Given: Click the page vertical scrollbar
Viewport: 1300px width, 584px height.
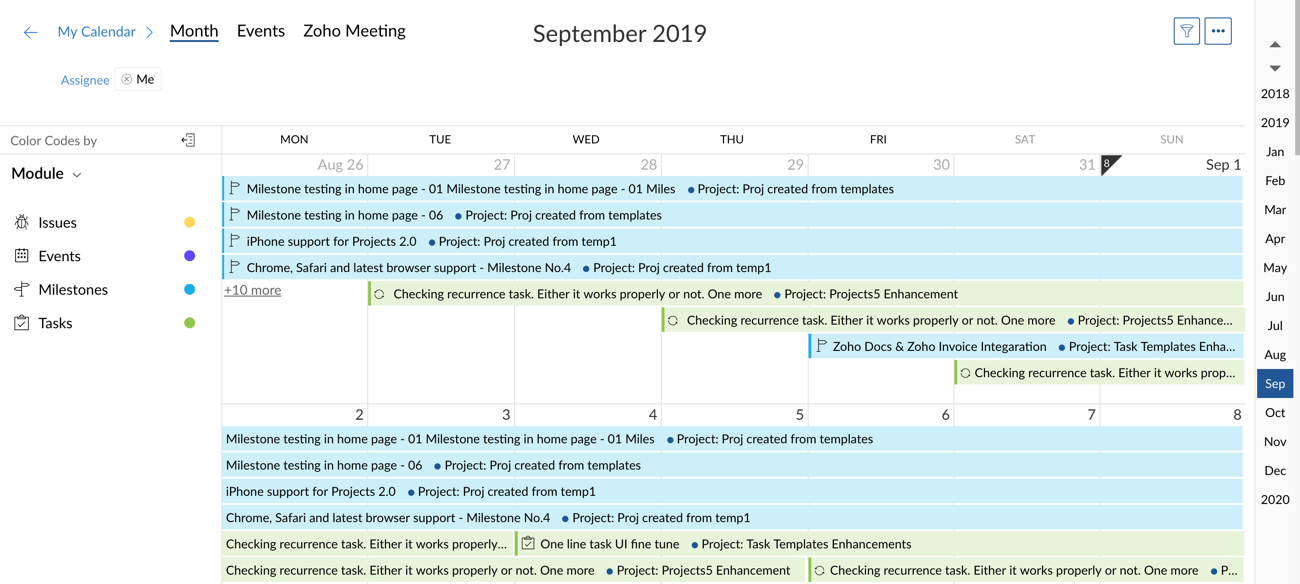Looking at the screenshot, I should tap(1297, 78).
